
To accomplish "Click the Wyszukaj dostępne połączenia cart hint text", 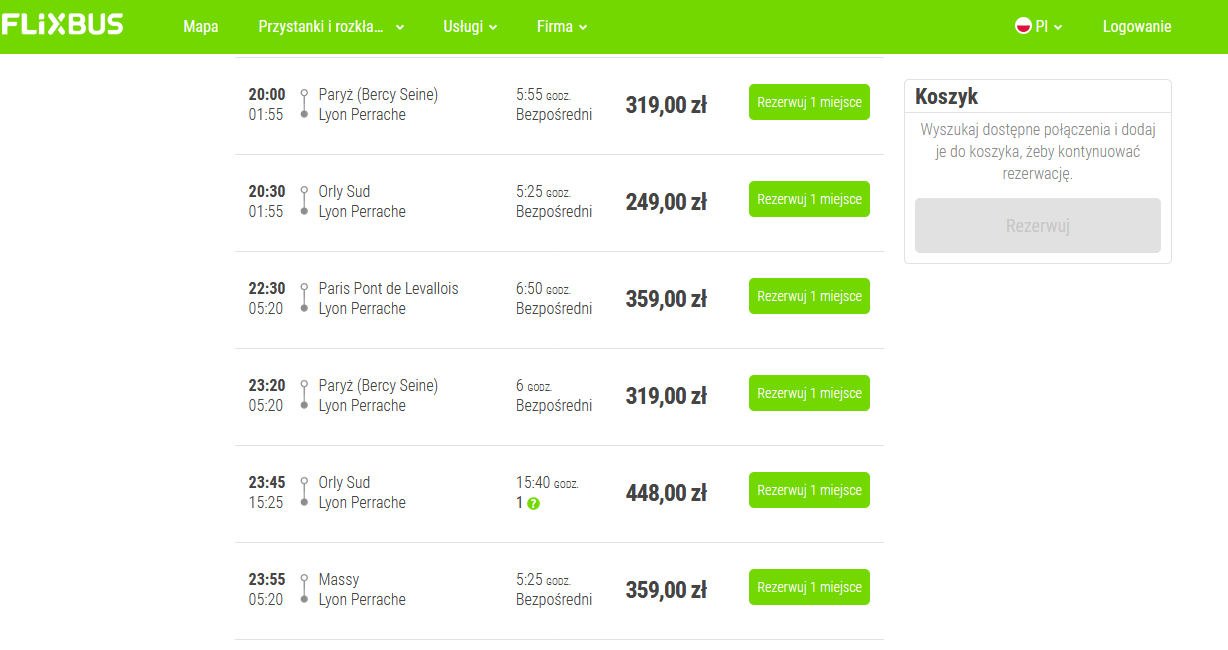I will [1038, 152].
